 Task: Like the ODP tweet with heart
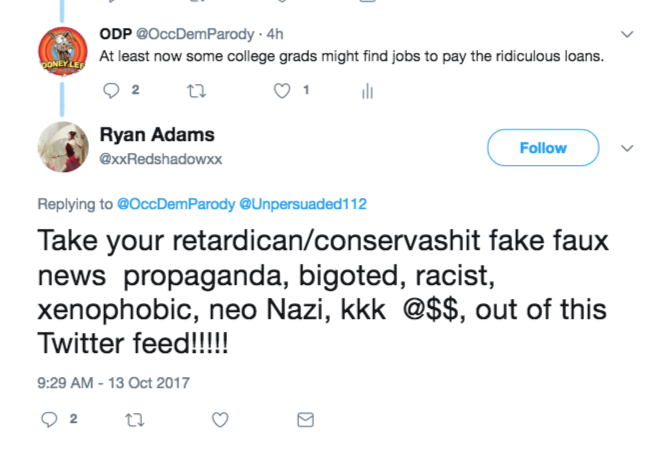(x=283, y=91)
